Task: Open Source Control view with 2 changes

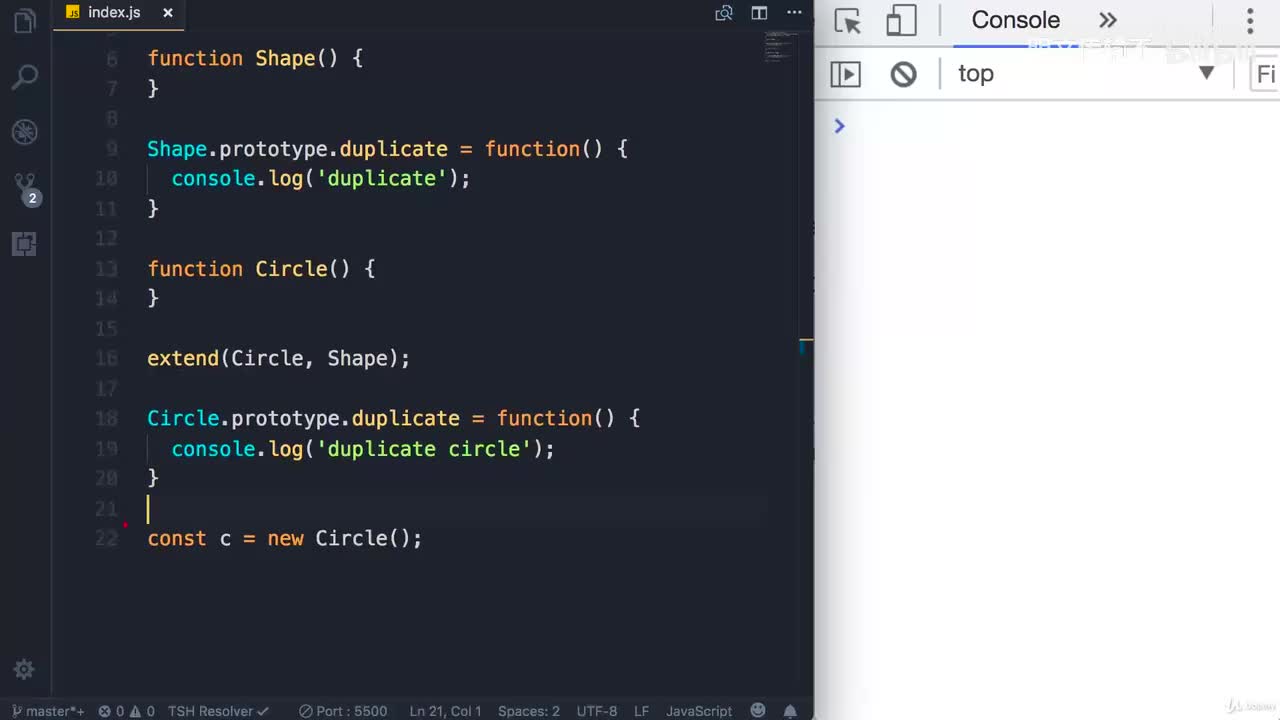Action: (x=25, y=188)
